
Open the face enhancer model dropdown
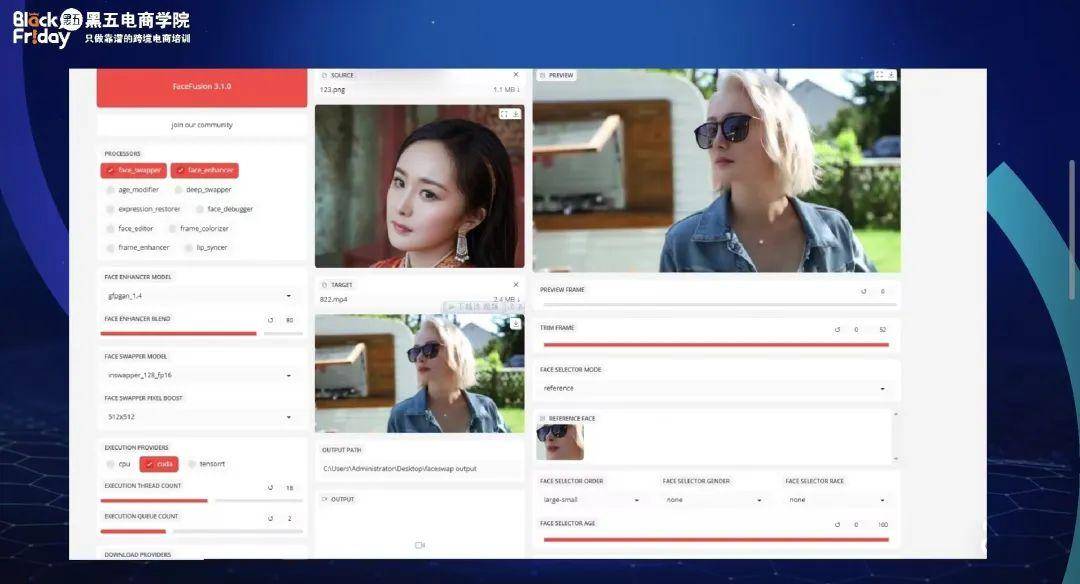[x=200, y=295]
